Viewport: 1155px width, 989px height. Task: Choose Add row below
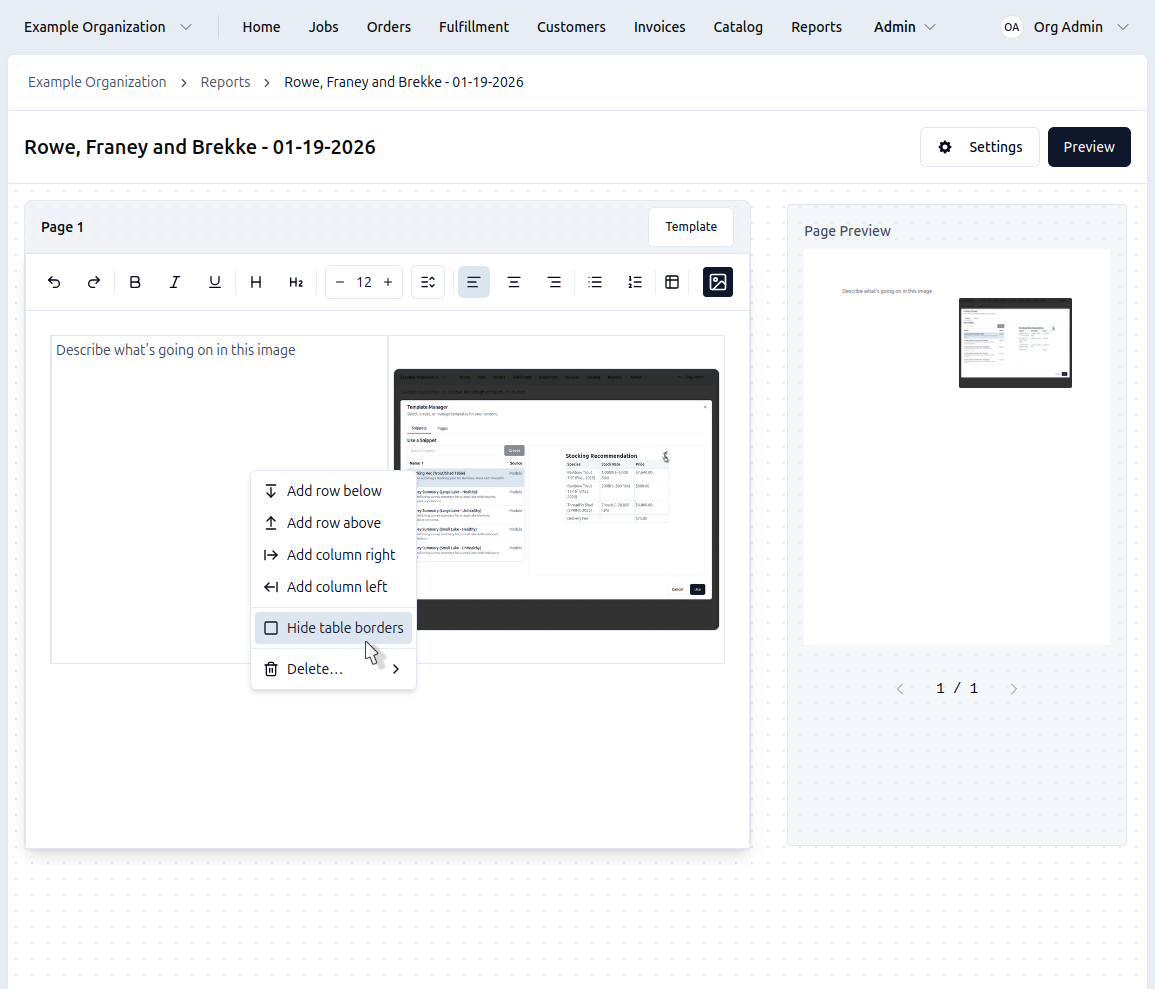(x=333, y=491)
